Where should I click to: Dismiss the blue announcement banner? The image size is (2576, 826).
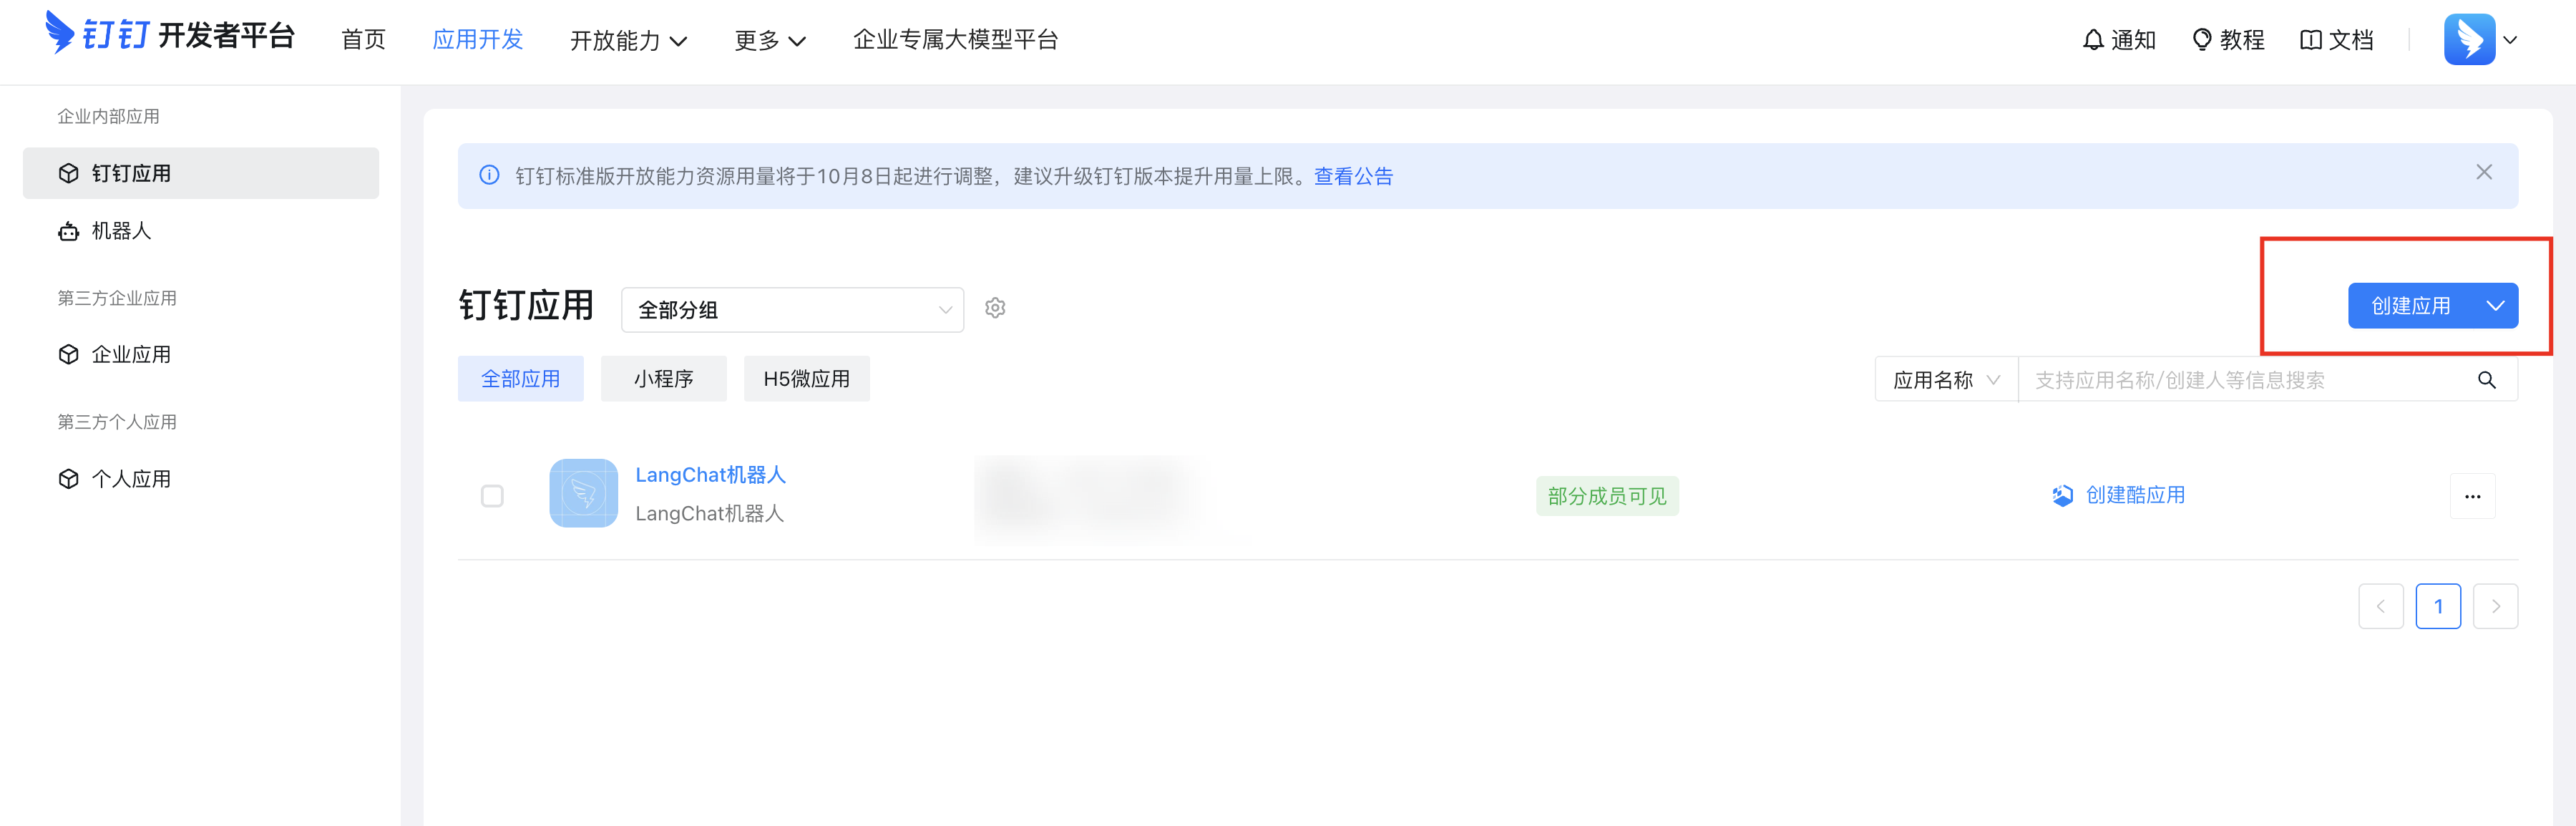(x=2483, y=172)
